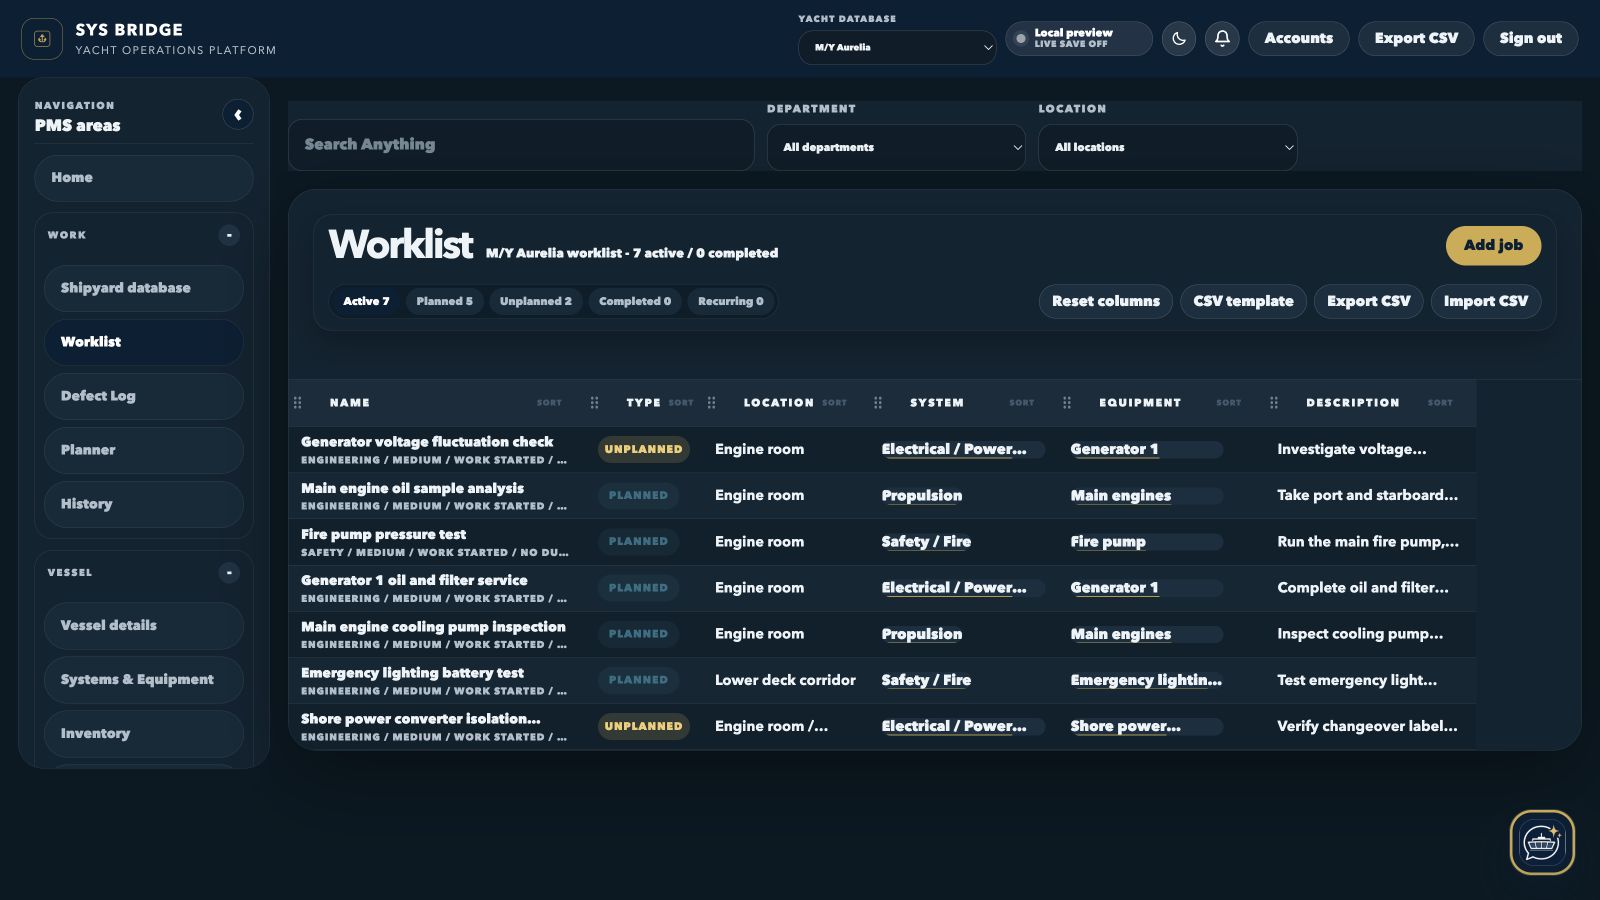Select the Planned 5 tab
Screen dimensions: 1600x900
pos(444,301)
